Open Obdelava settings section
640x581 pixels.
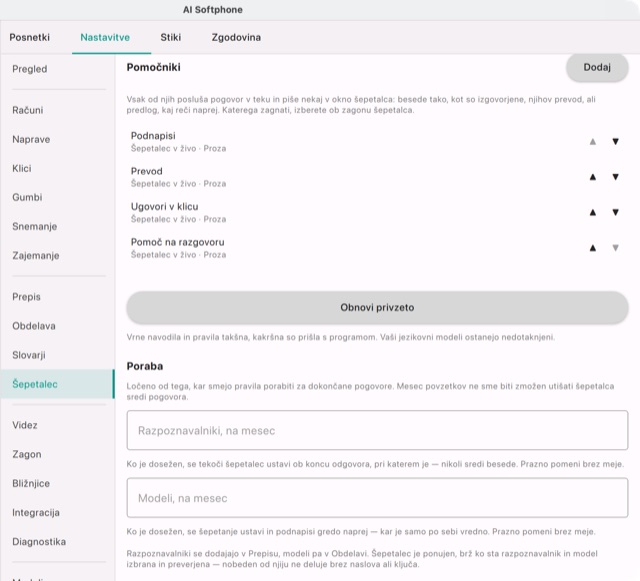(58, 326)
